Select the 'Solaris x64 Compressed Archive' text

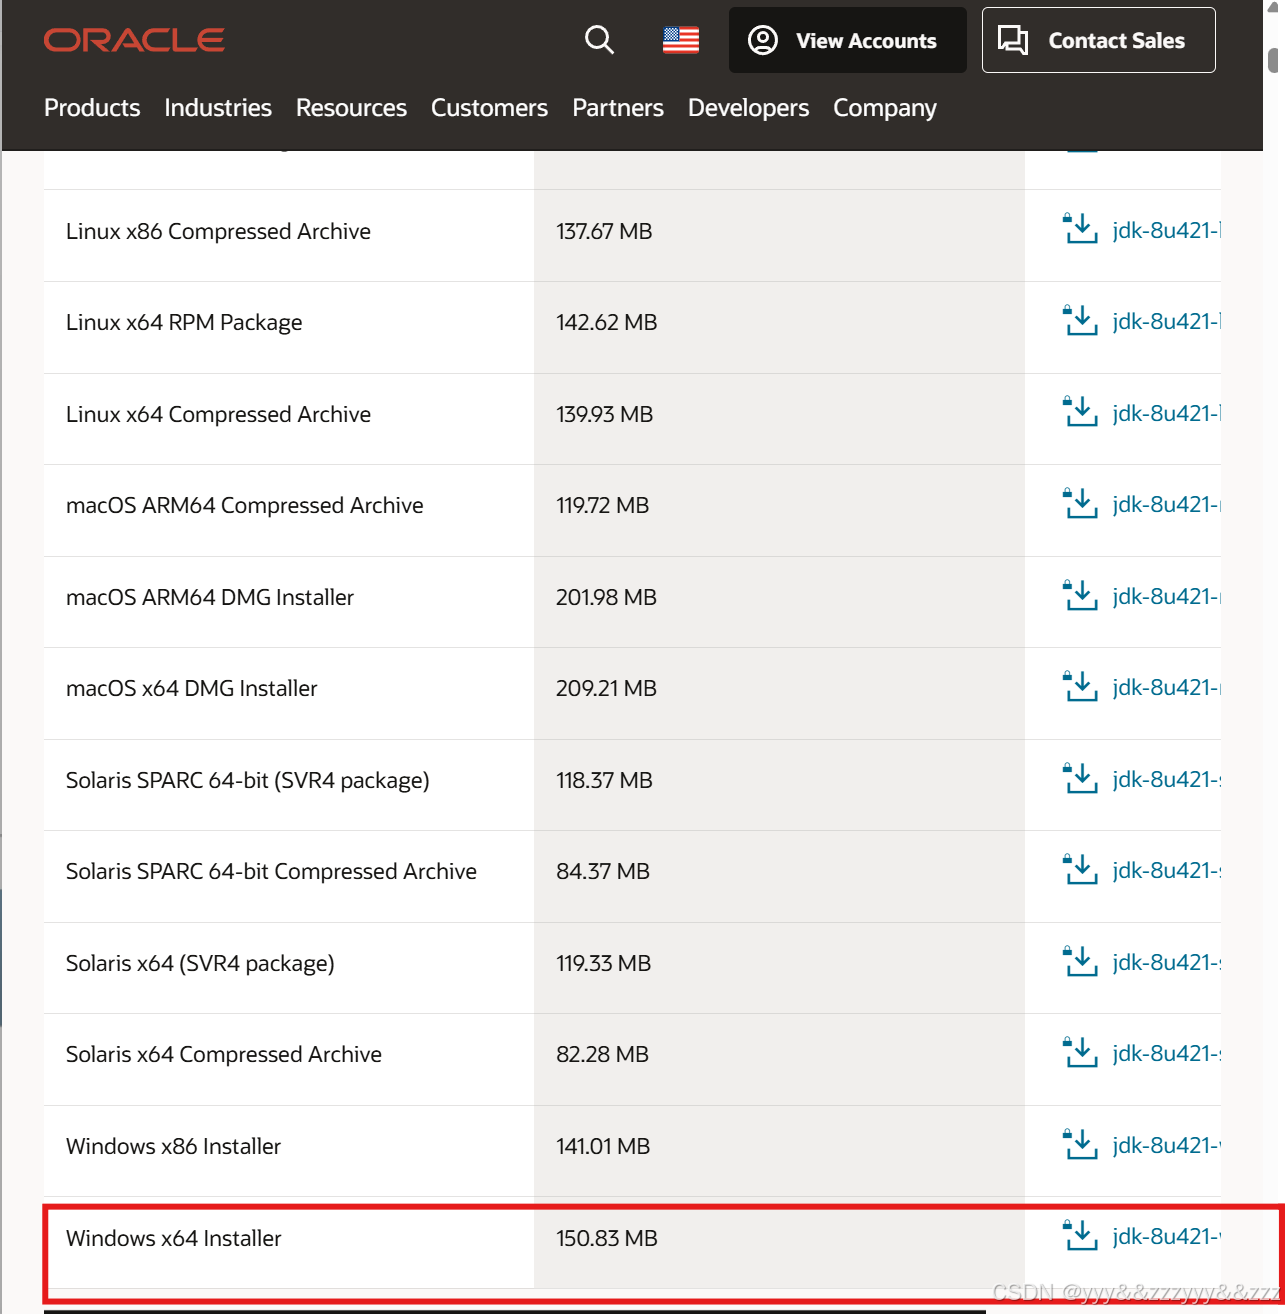point(224,1054)
